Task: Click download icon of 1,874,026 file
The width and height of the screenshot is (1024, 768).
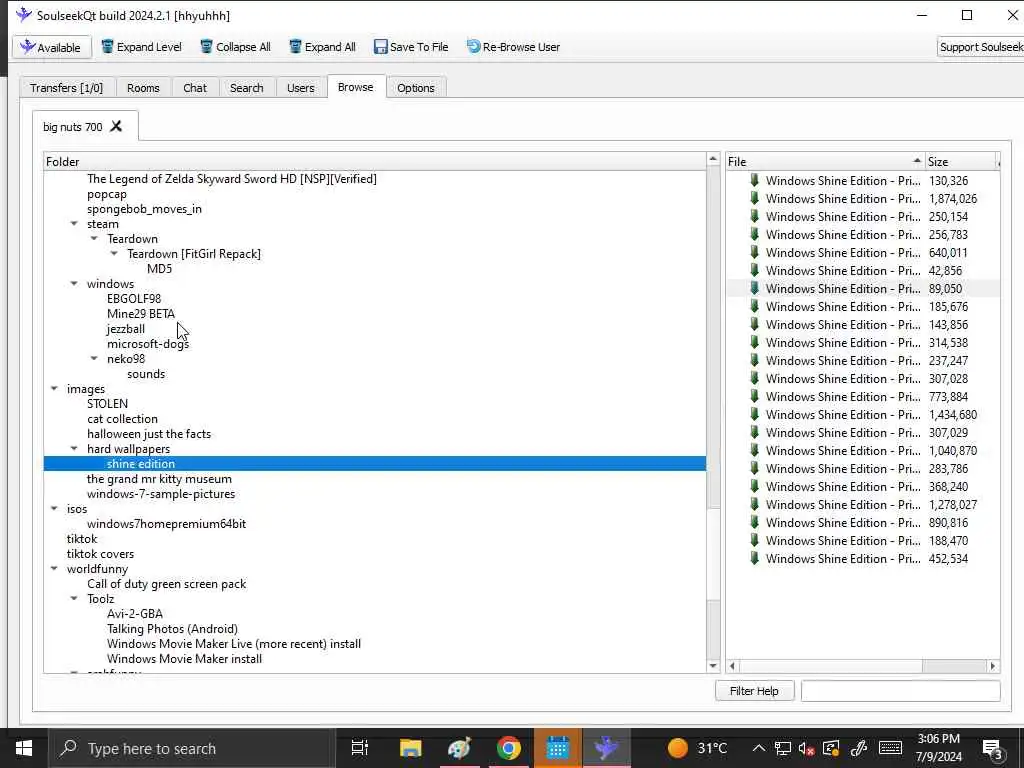Action: pyautogui.click(x=754, y=198)
